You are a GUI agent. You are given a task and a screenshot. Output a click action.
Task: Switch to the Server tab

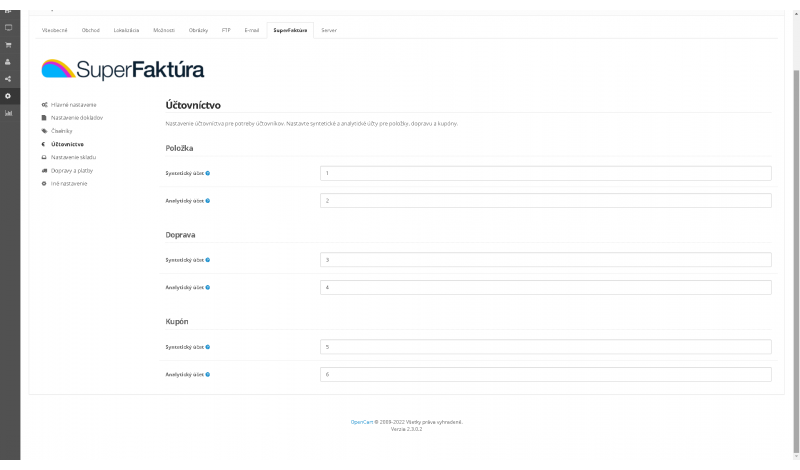(x=329, y=30)
